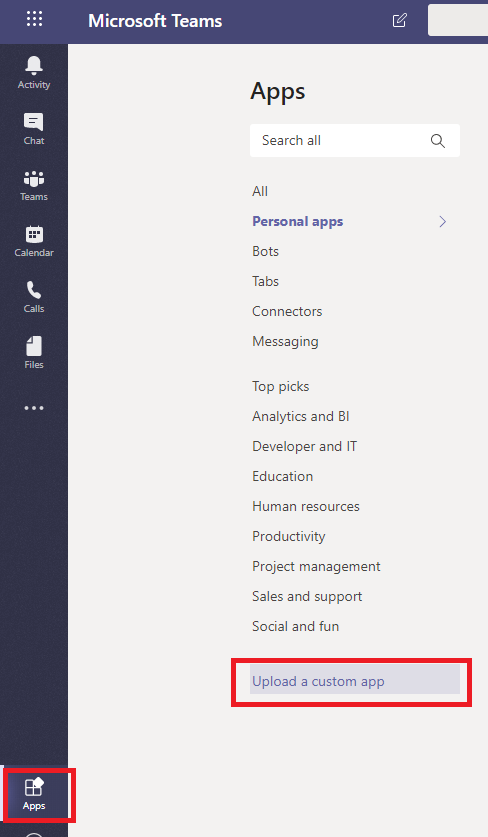Click the top search bar
Image resolution: width=488 pixels, height=837 pixels.
[458, 21]
